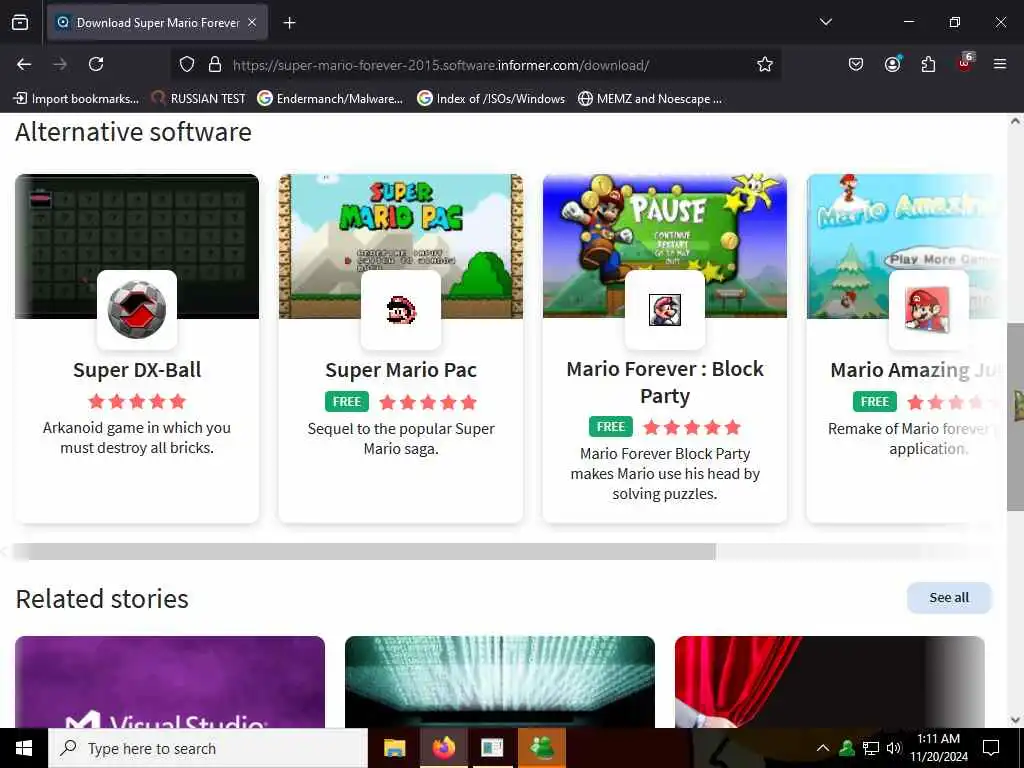Image resolution: width=1024 pixels, height=768 pixels.
Task: Open File Explorer from the taskbar
Action: pos(394,748)
